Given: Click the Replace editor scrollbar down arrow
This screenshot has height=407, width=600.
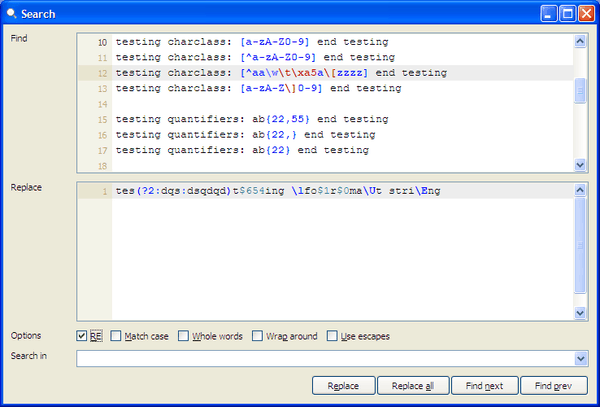Looking at the screenshot, I should point(580,313).
